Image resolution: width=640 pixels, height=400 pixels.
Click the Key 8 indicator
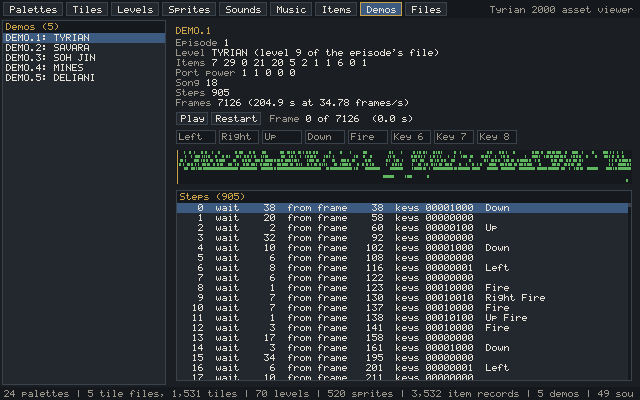tap(497, 137)
